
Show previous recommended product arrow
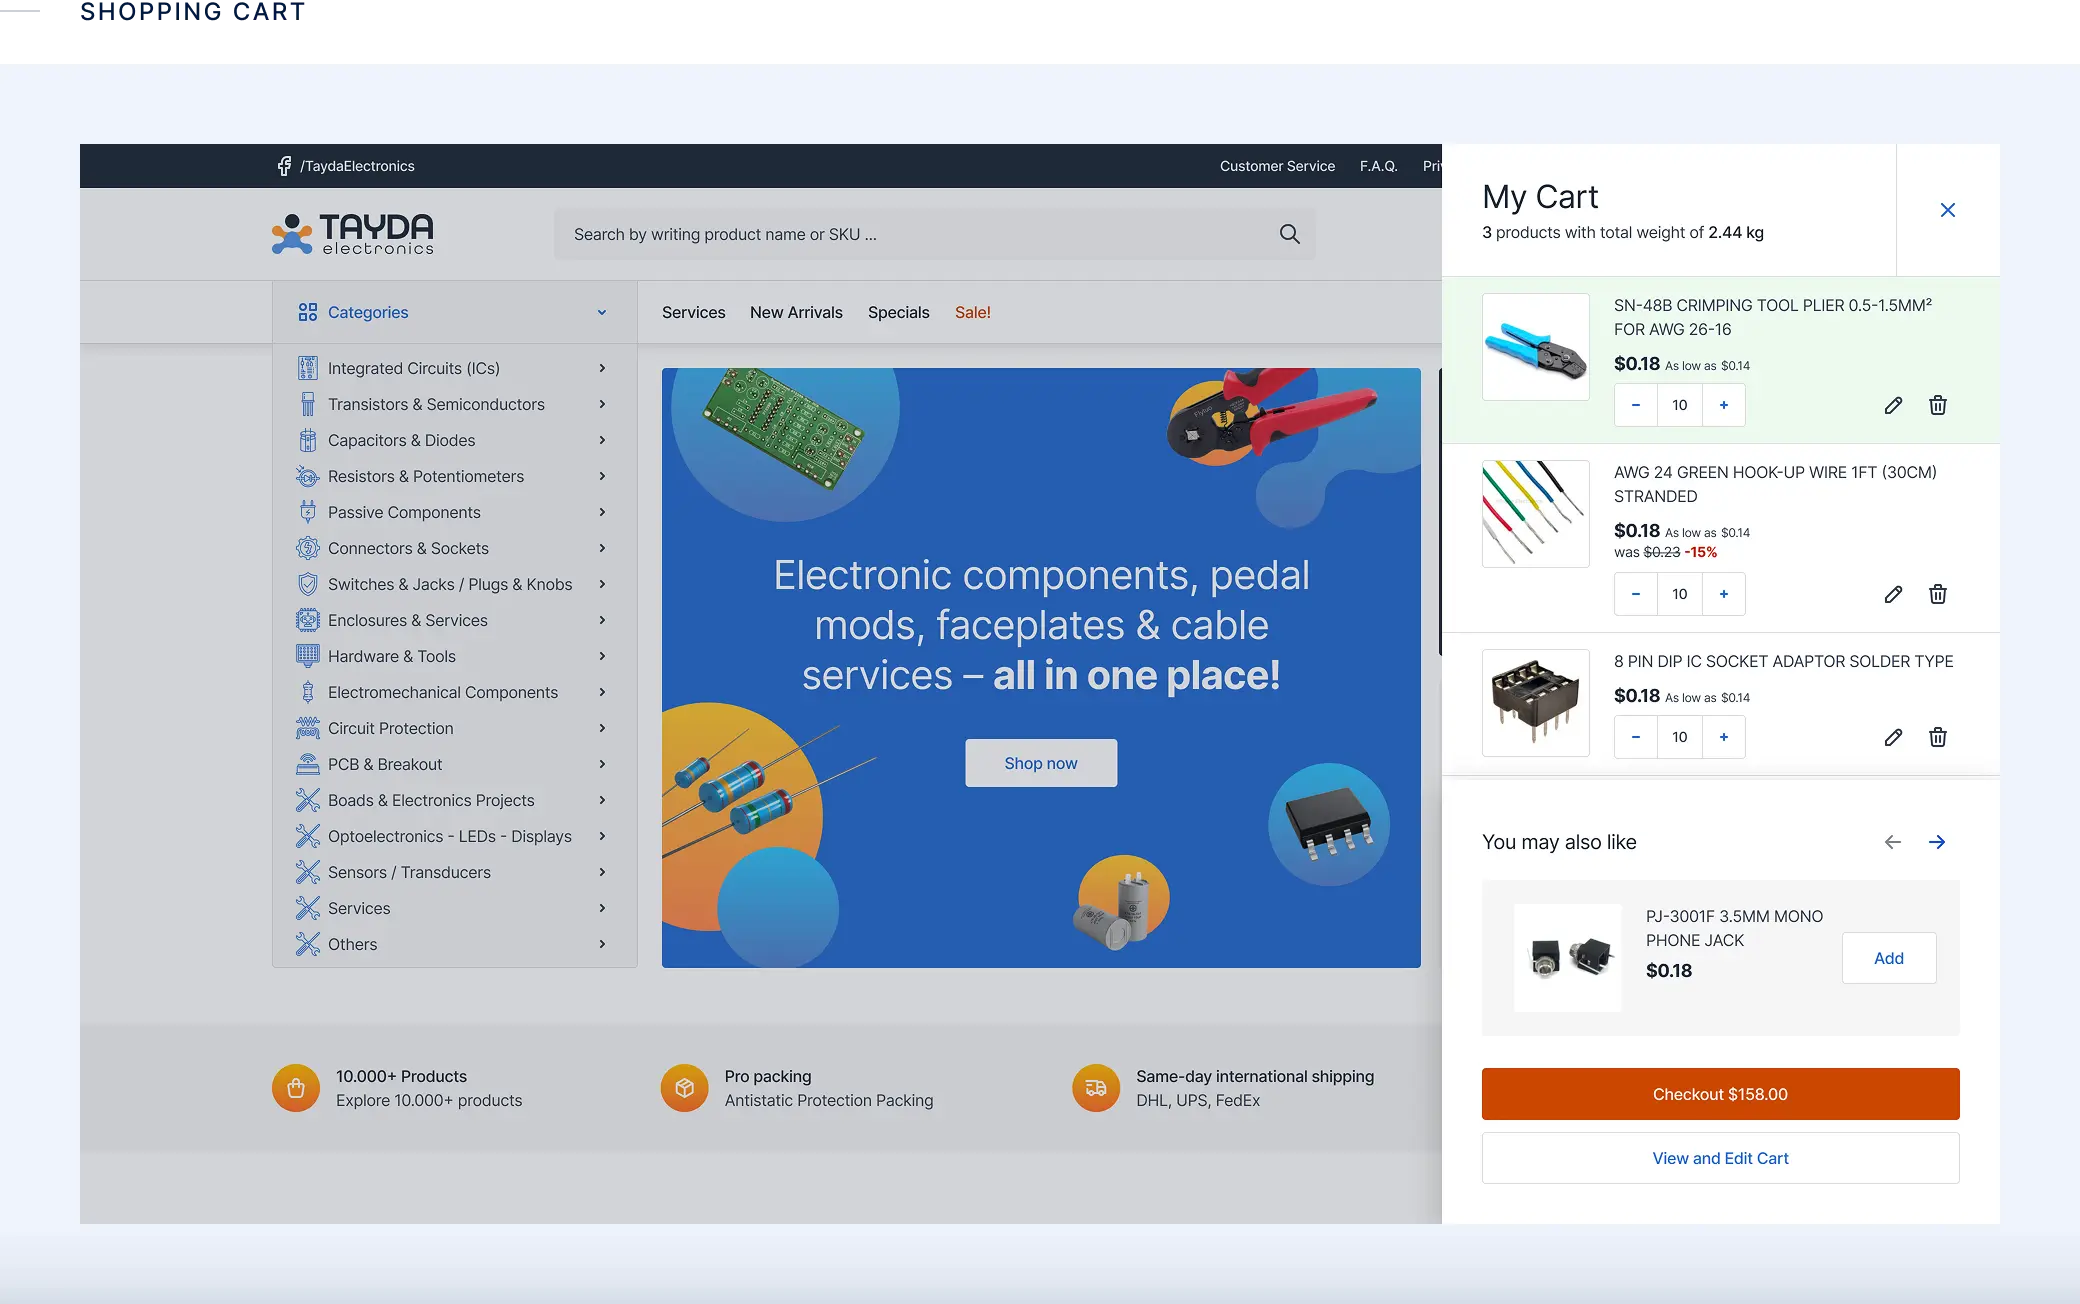pyautogui.click(x=1892, y=842)
